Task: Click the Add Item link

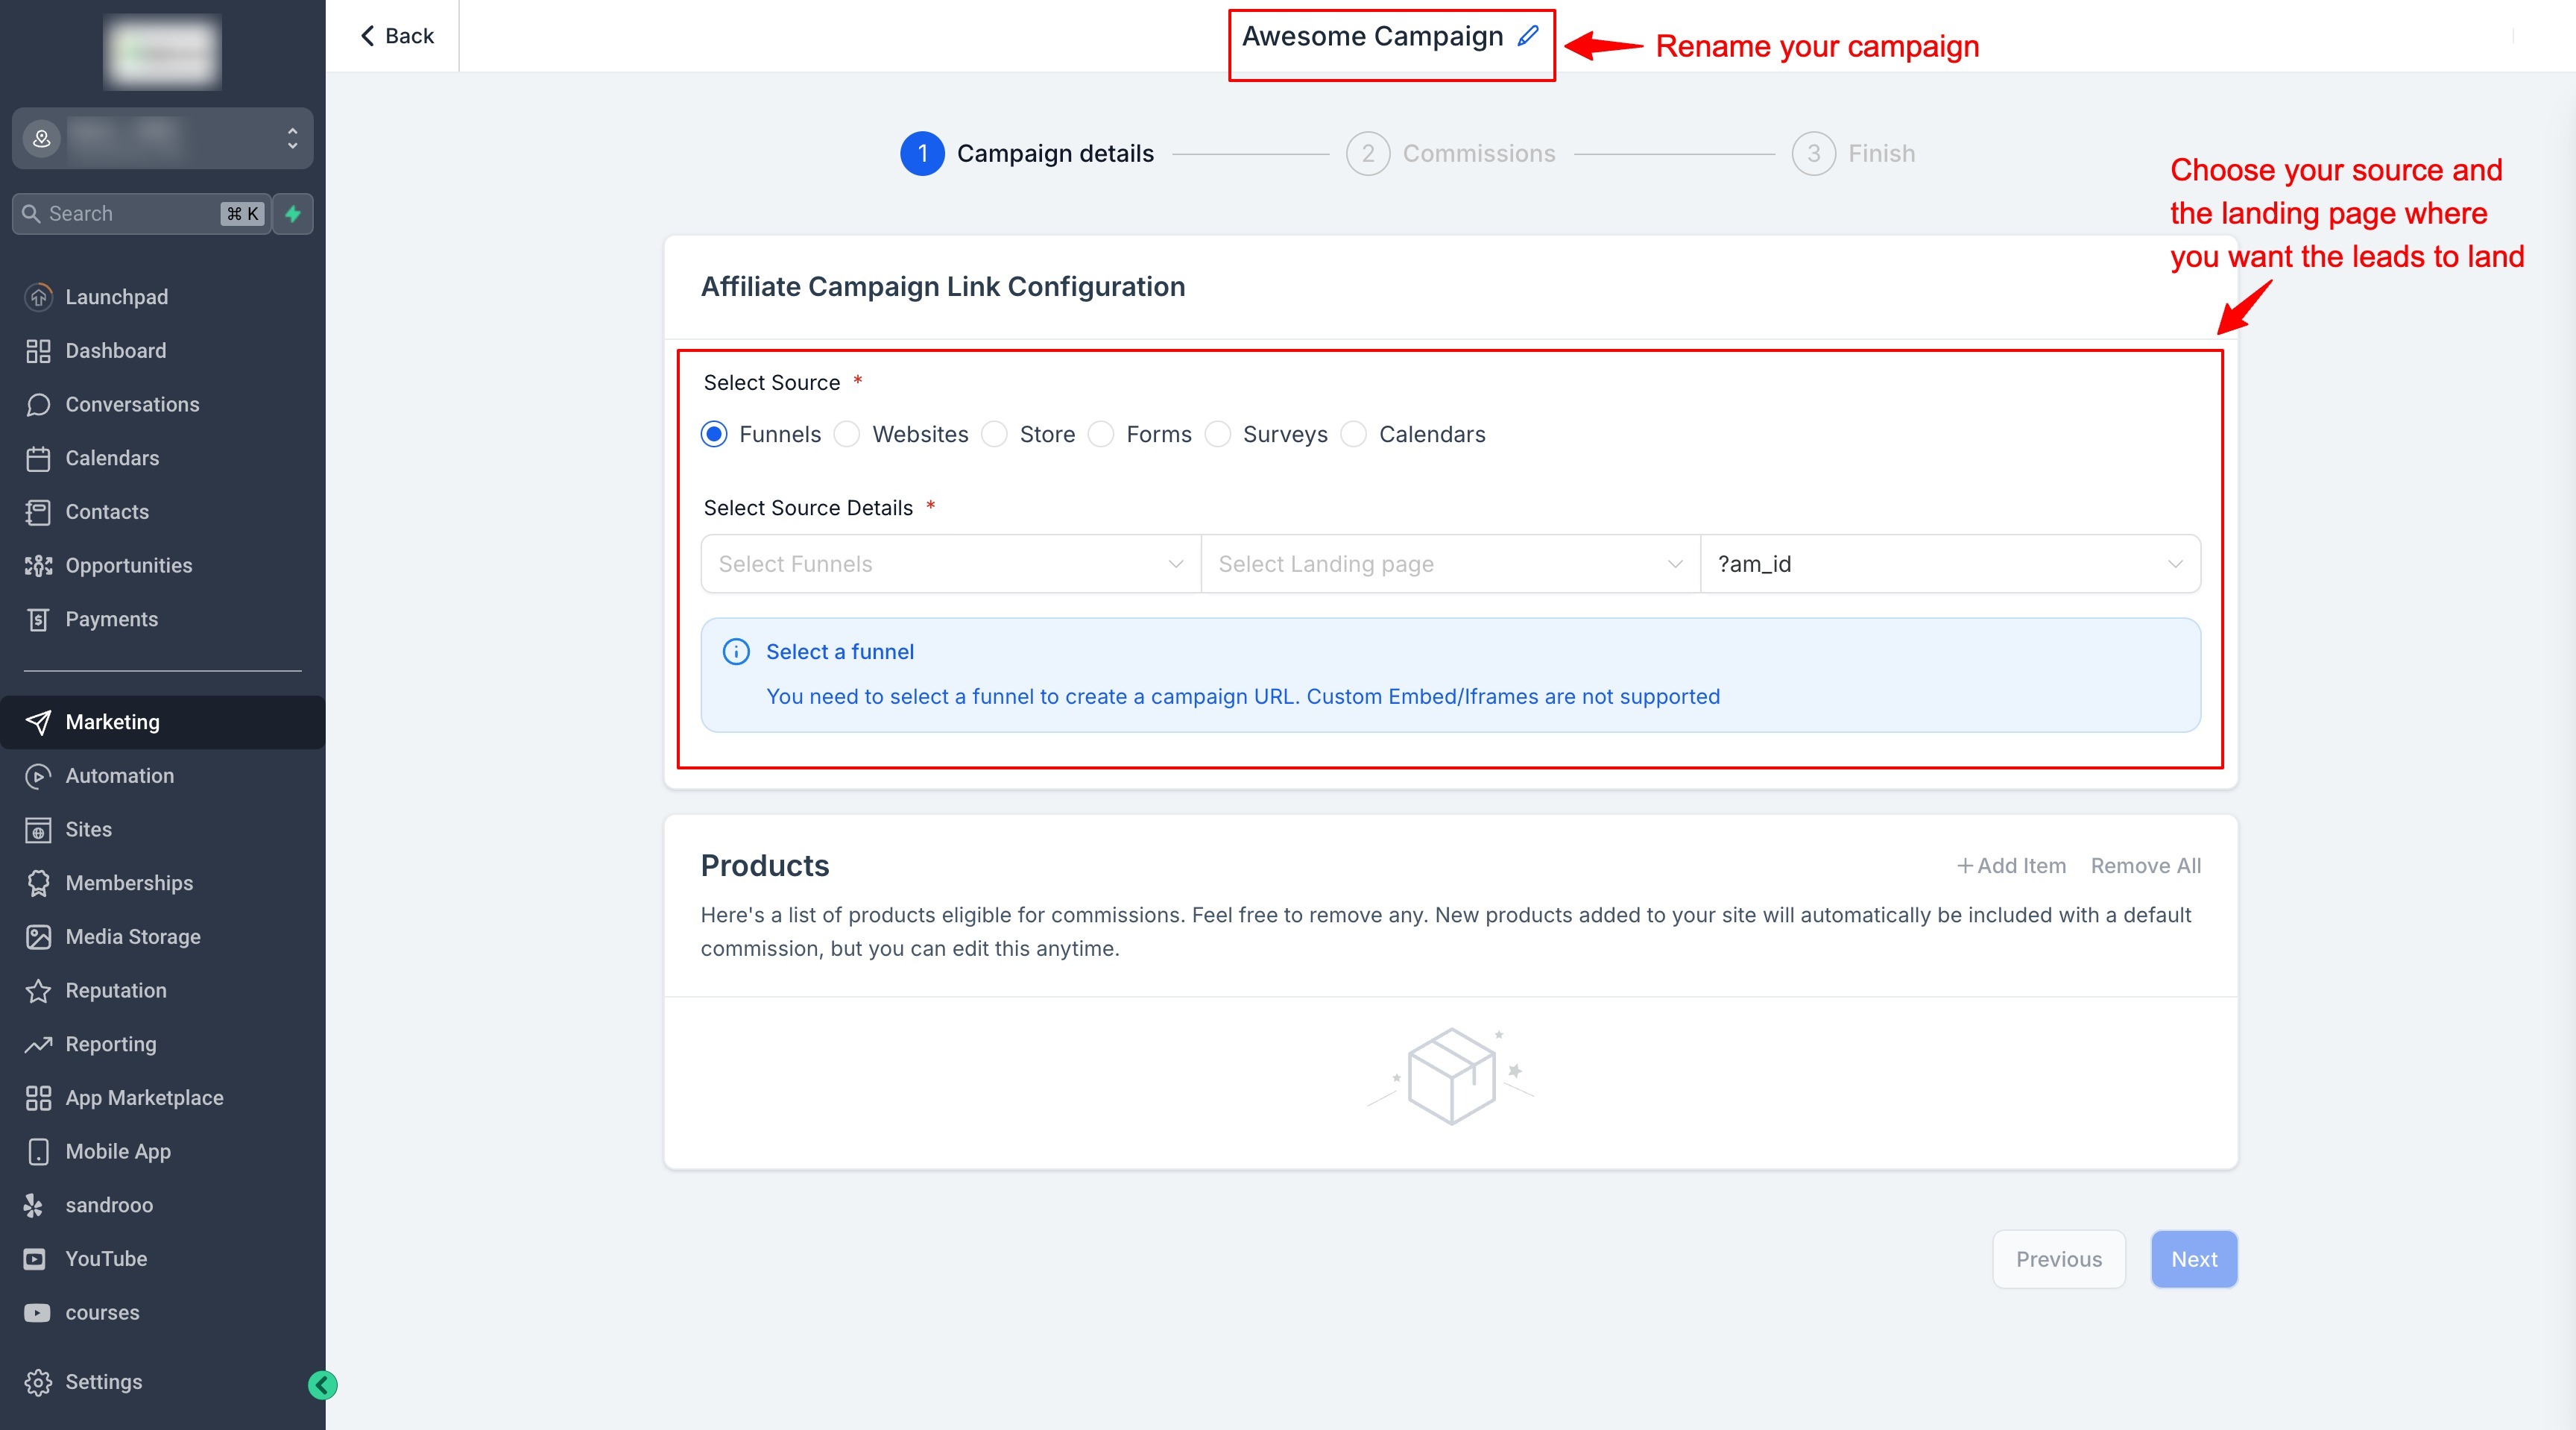Action: point(2011,866)
